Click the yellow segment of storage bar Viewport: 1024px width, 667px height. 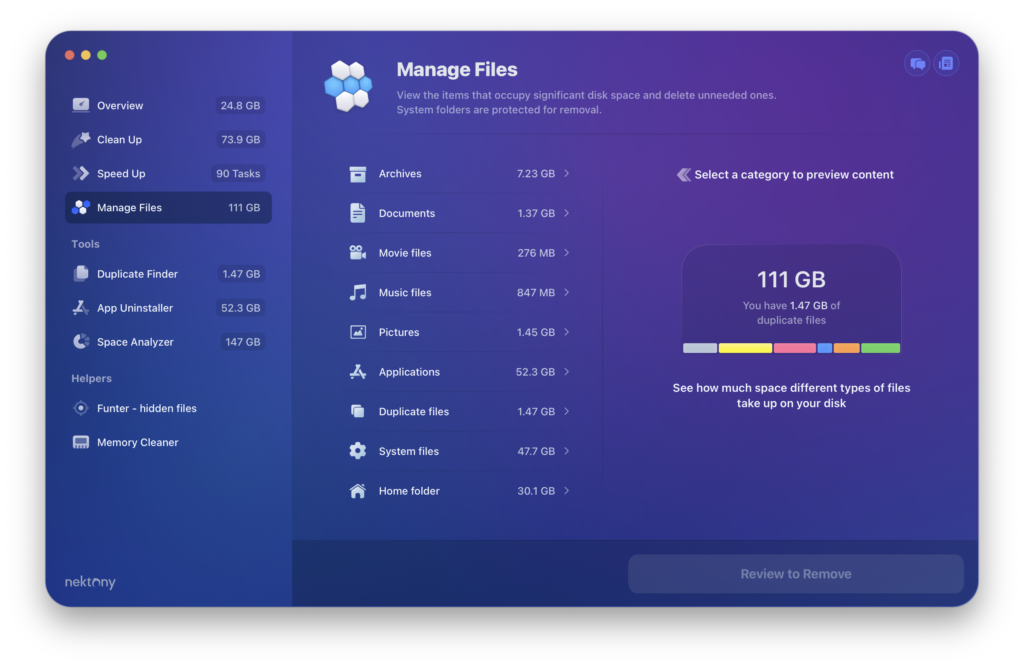coord(745,348)
